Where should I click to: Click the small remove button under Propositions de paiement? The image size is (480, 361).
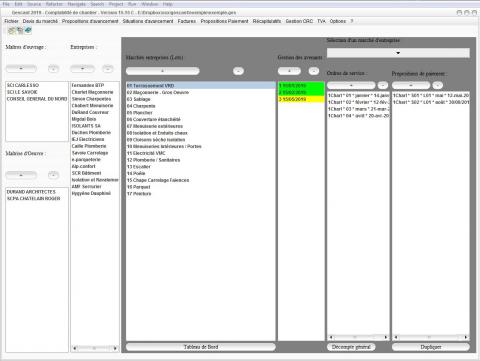tap(438, 85)
